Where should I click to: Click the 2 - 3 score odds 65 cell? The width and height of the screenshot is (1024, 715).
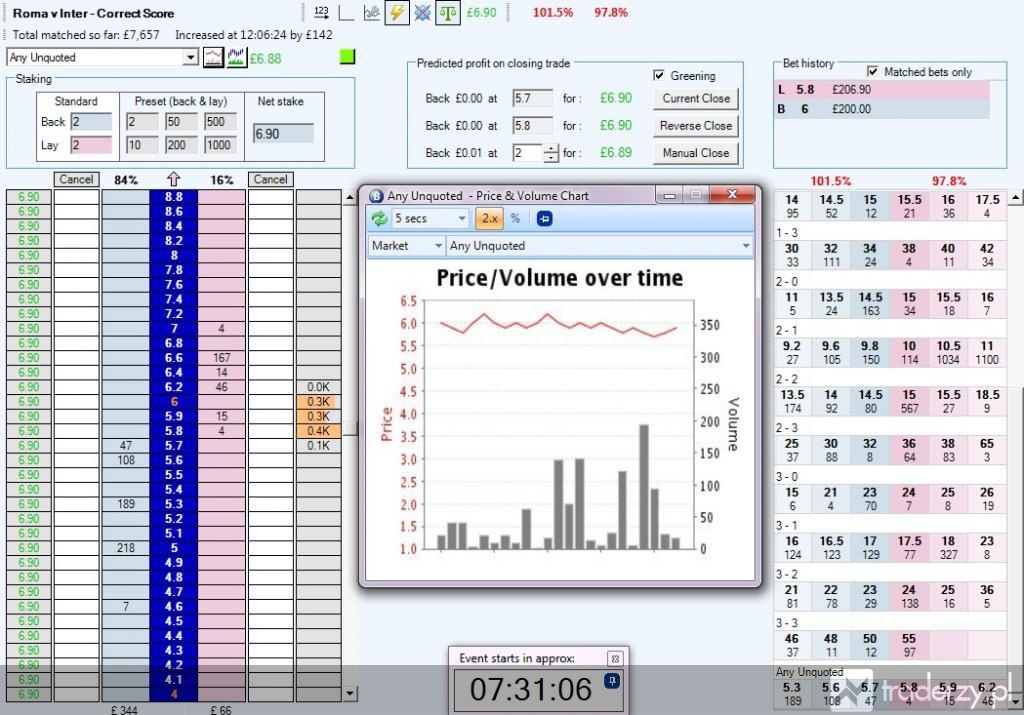tap(987, 451)
